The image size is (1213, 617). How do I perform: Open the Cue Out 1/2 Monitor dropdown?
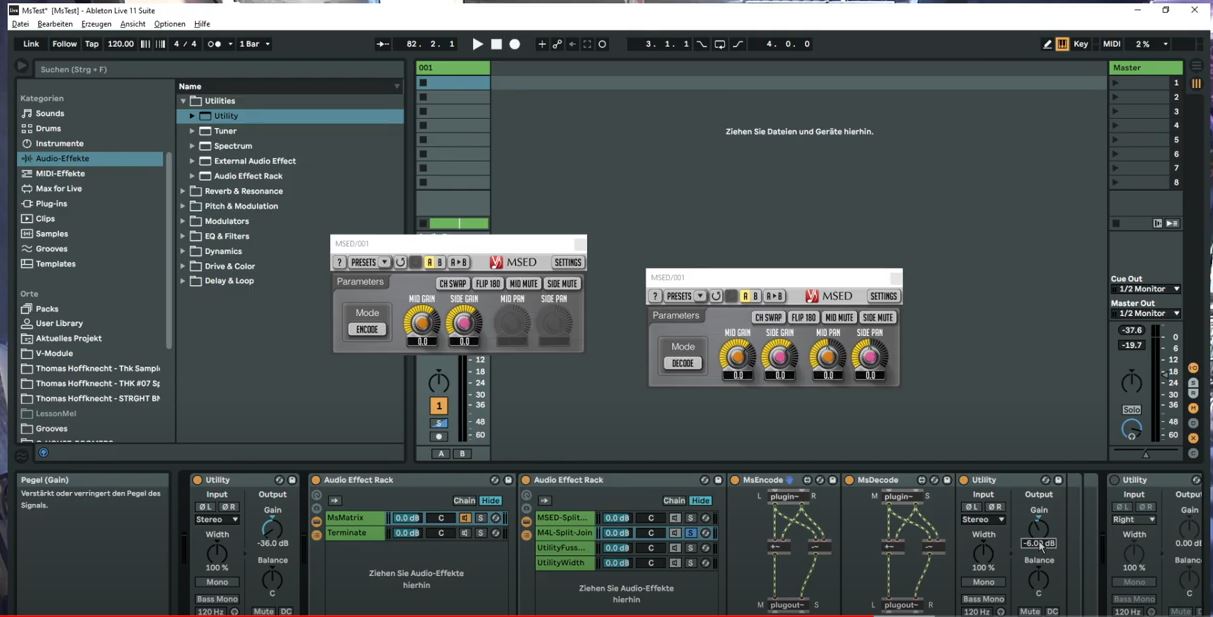[1145, 289]
